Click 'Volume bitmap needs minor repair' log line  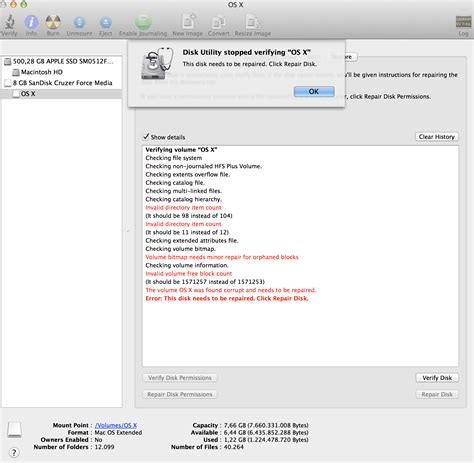222,257
